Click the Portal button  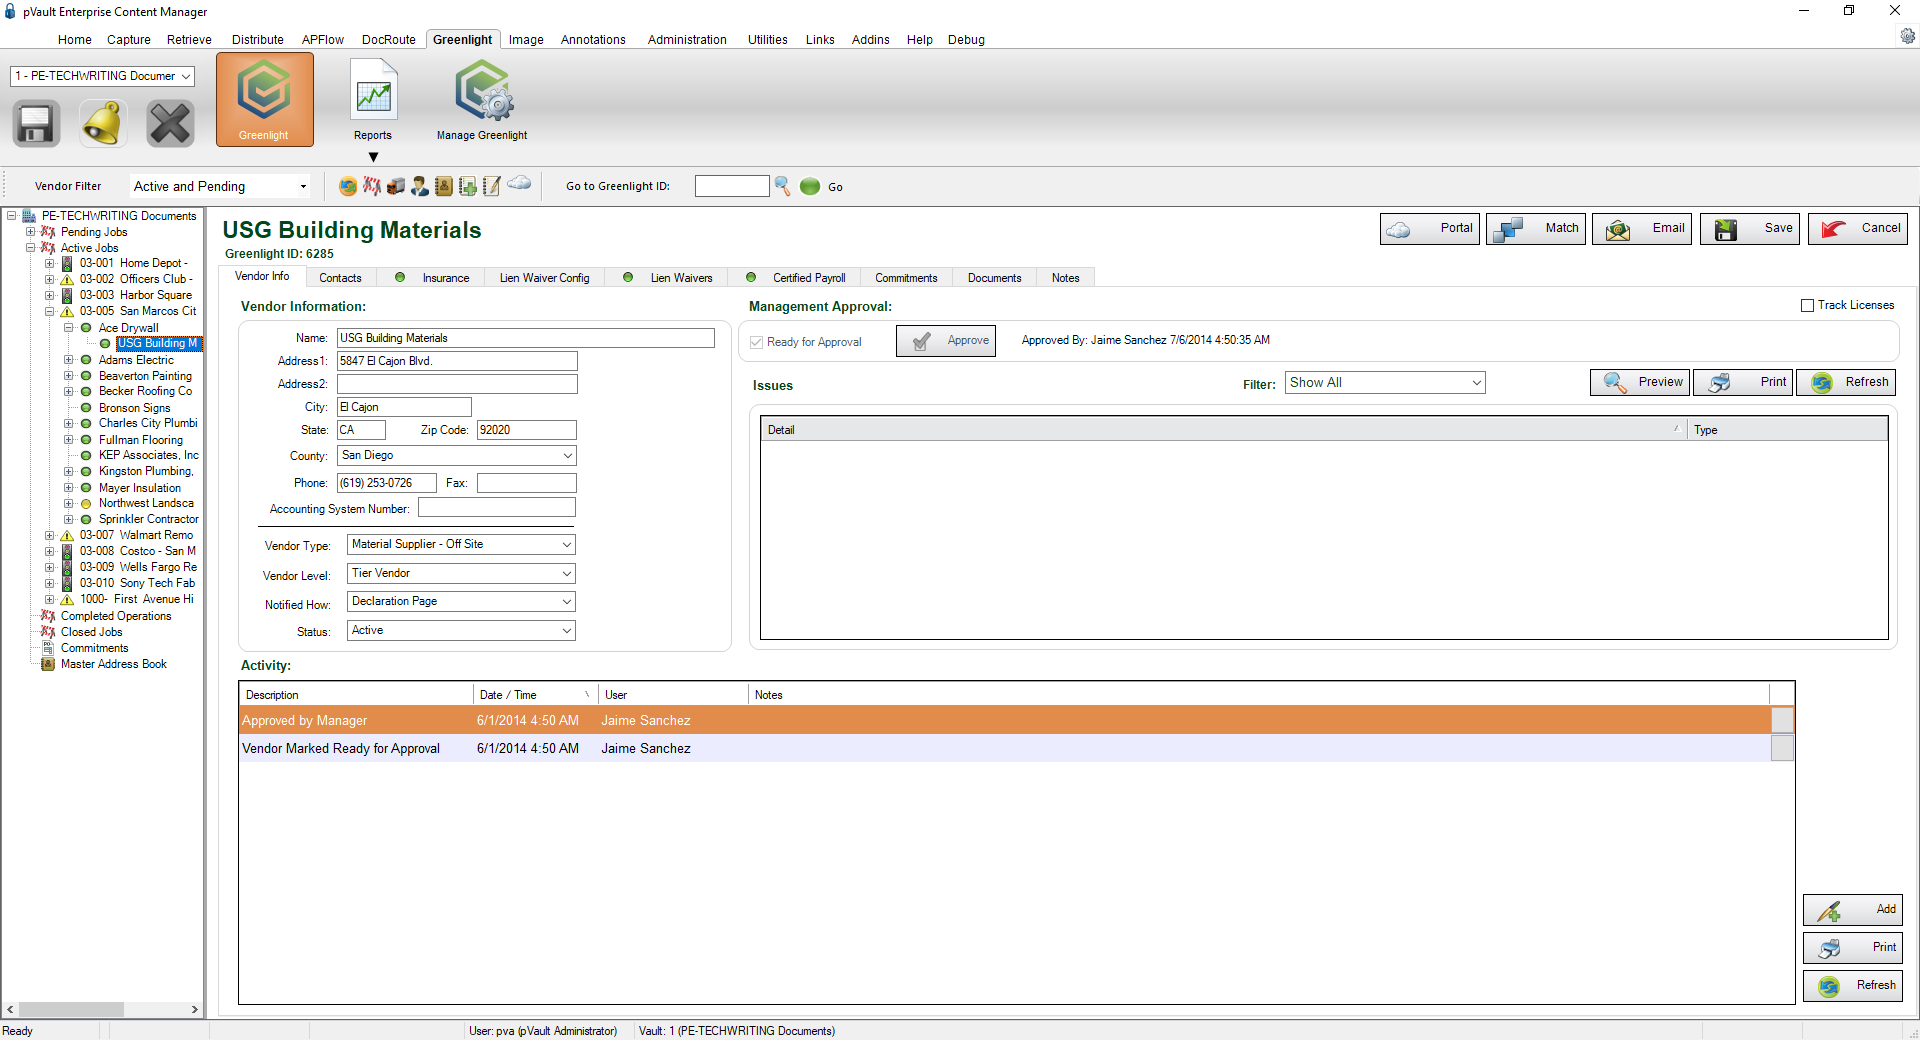point(1430,229)
